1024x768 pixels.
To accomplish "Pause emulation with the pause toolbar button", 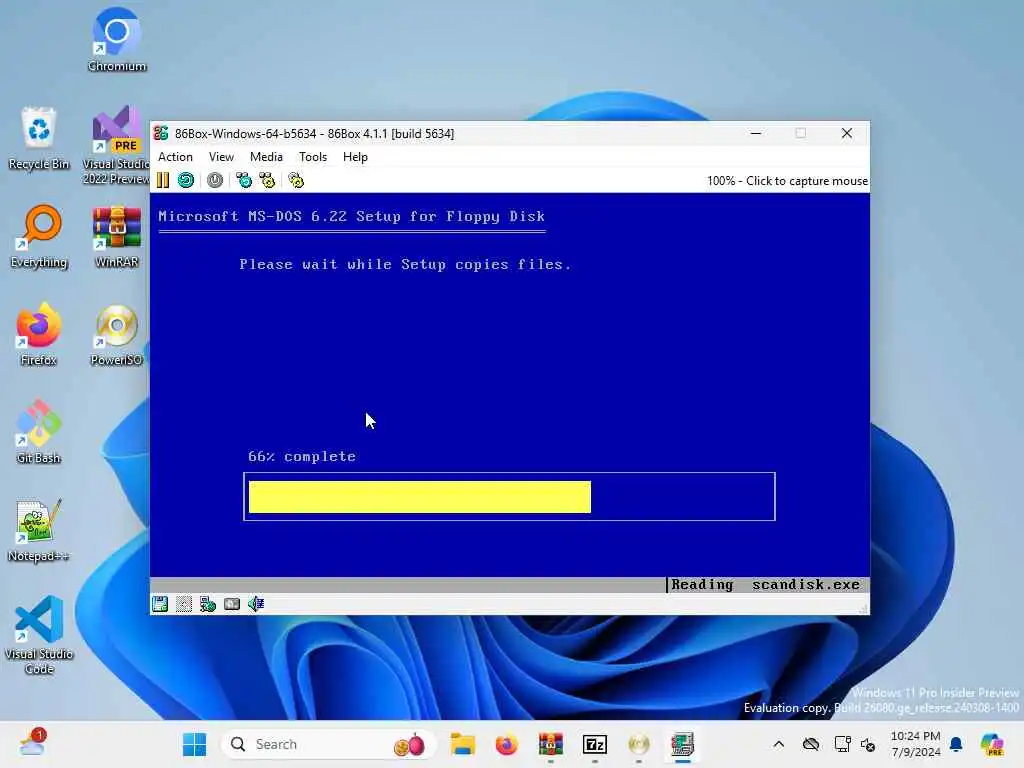I will (163, 180).
